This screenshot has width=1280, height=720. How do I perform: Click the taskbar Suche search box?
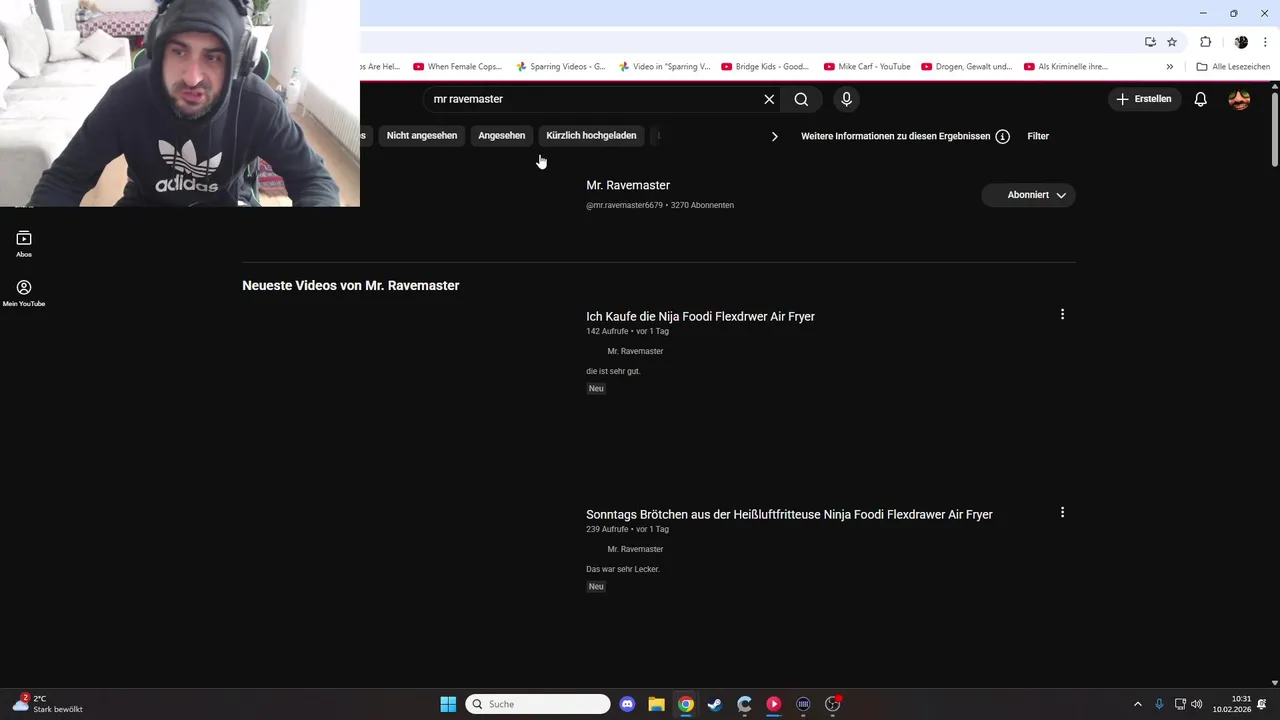[538, 704]
